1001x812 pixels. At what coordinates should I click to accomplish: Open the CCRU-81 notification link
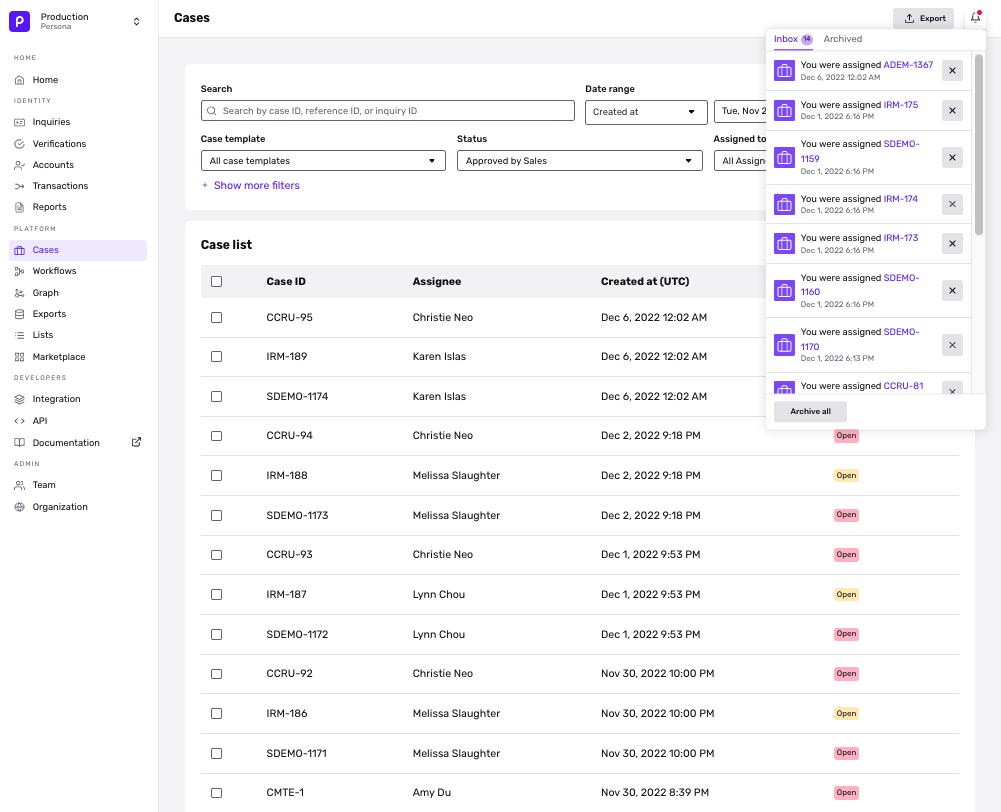[903, 386]
